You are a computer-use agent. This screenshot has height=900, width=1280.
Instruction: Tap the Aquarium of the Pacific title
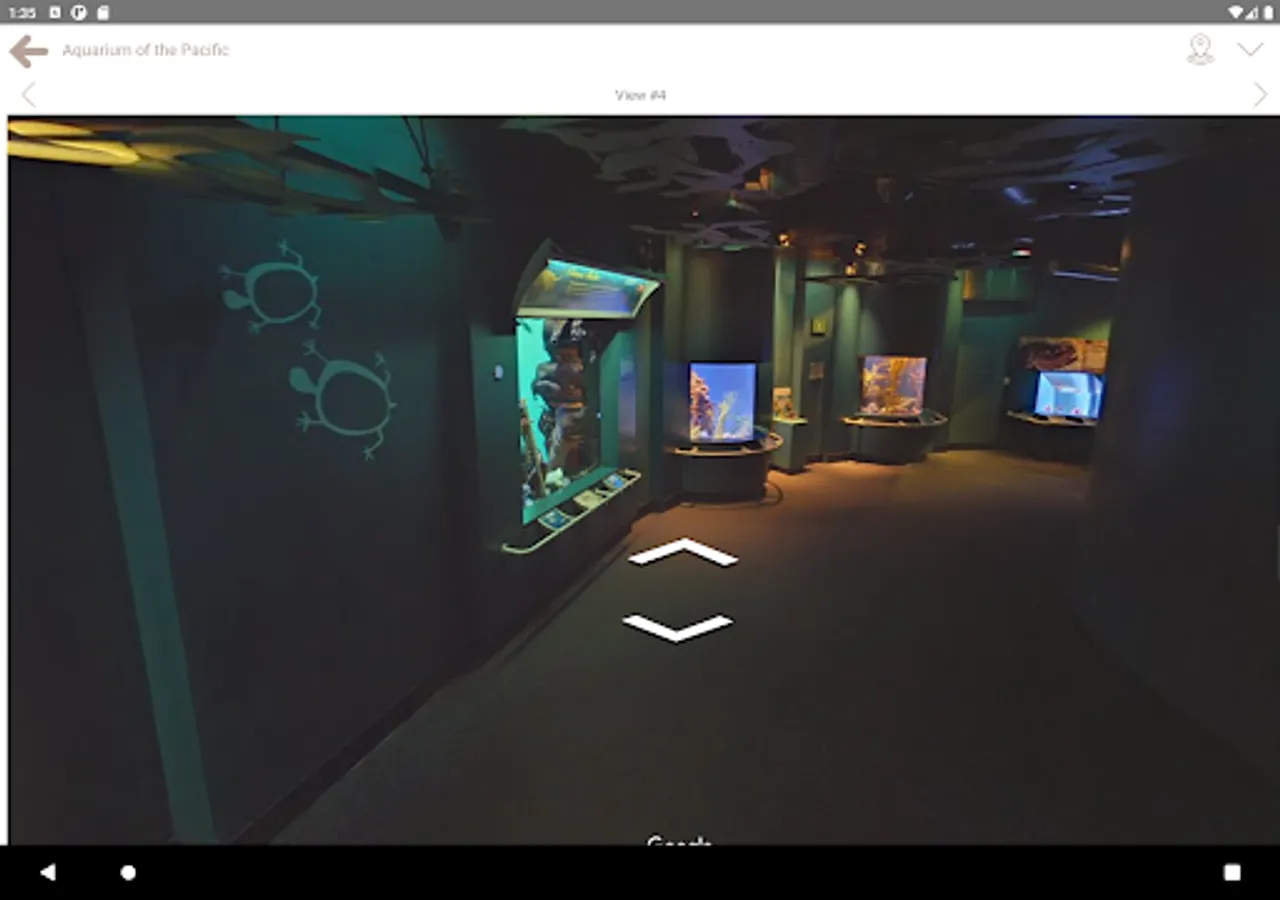click(x=146, y=50)
